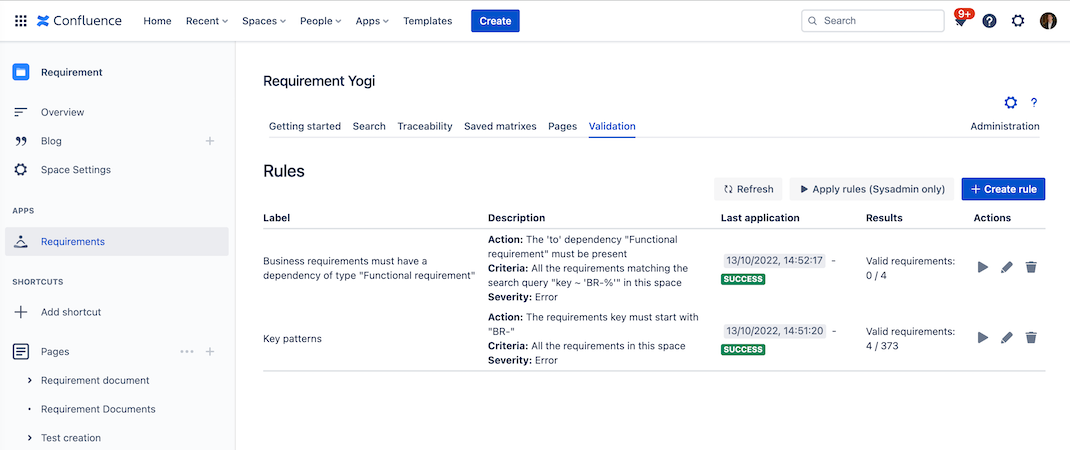Click SUCCESS badge of Key patterns rule
Image resolution: width=1070 pixels, height=450 pixels.
pyautogui.click(x=743, y=350)
